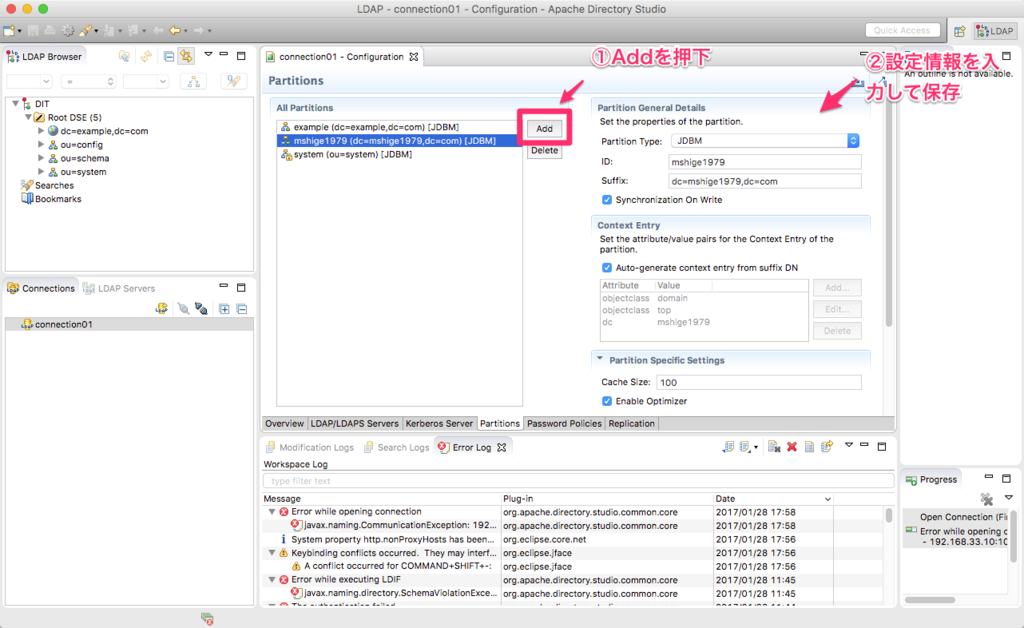Click Remove All Finished Operations icon in Progress
Image resolution: width=1024 pixels, height=628 pixels.
[x=987, y=499]
